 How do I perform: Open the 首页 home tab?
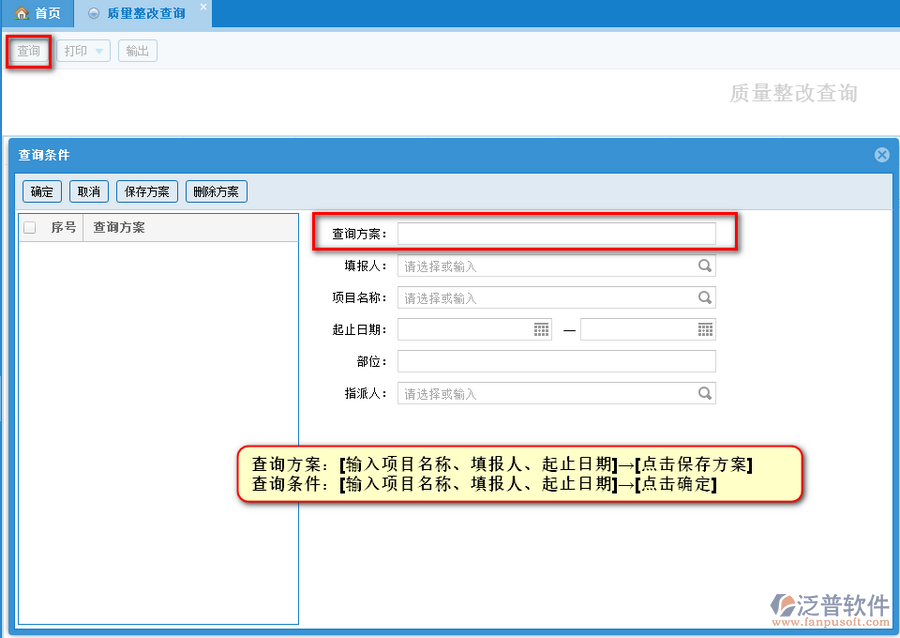click(37, 13)
